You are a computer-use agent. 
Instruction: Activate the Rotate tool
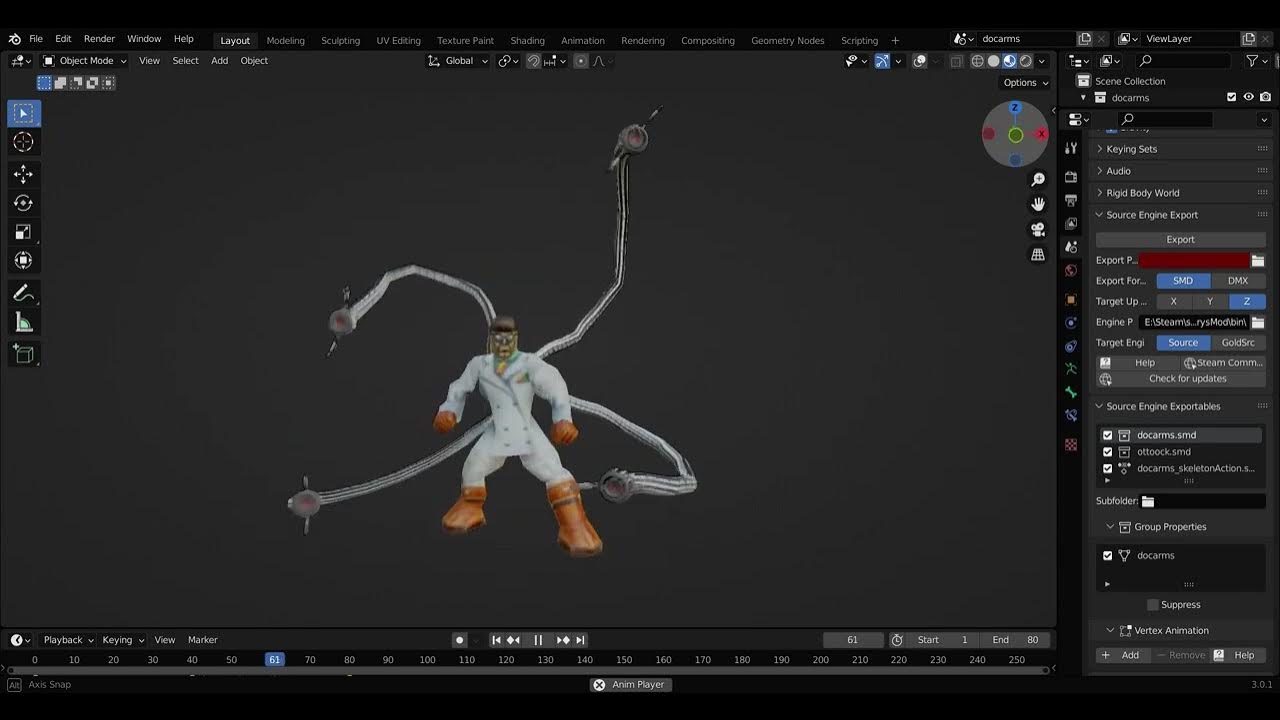24,203
